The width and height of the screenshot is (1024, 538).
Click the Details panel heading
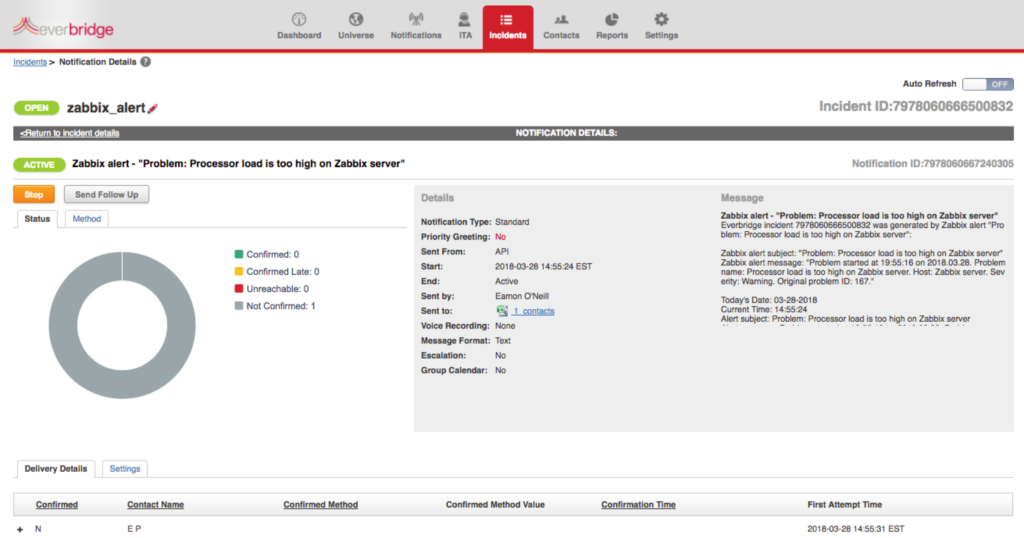(x=437, y=198)
